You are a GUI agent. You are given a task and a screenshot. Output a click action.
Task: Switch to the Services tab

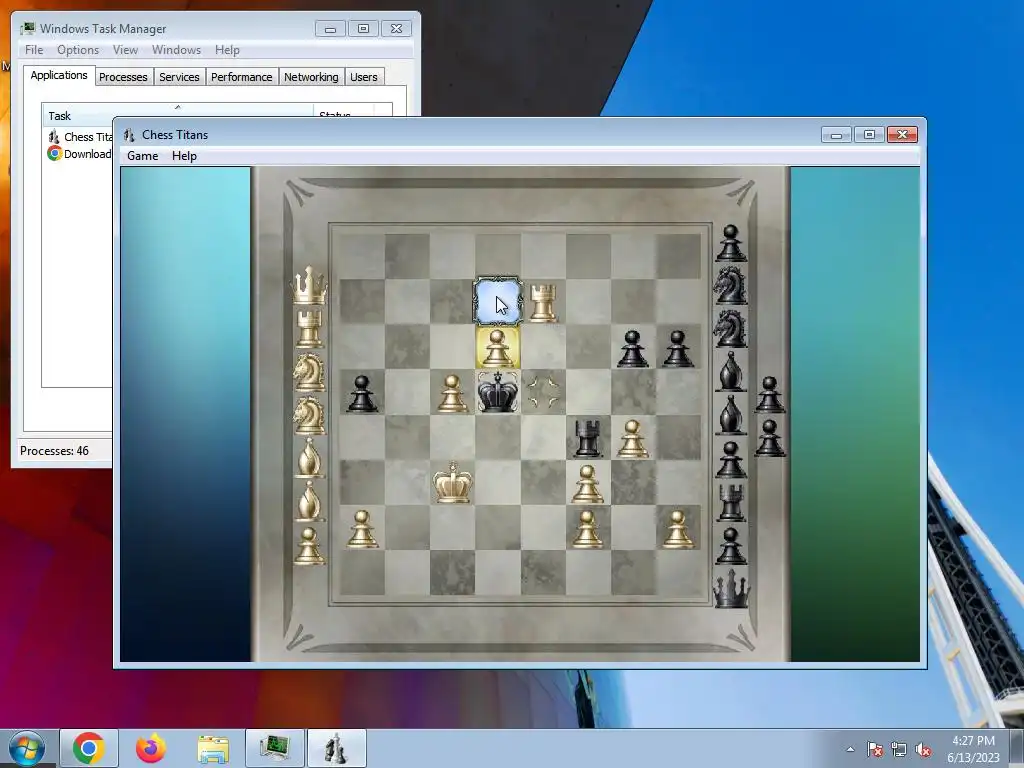pyautogui.click(x=179, y=77)
